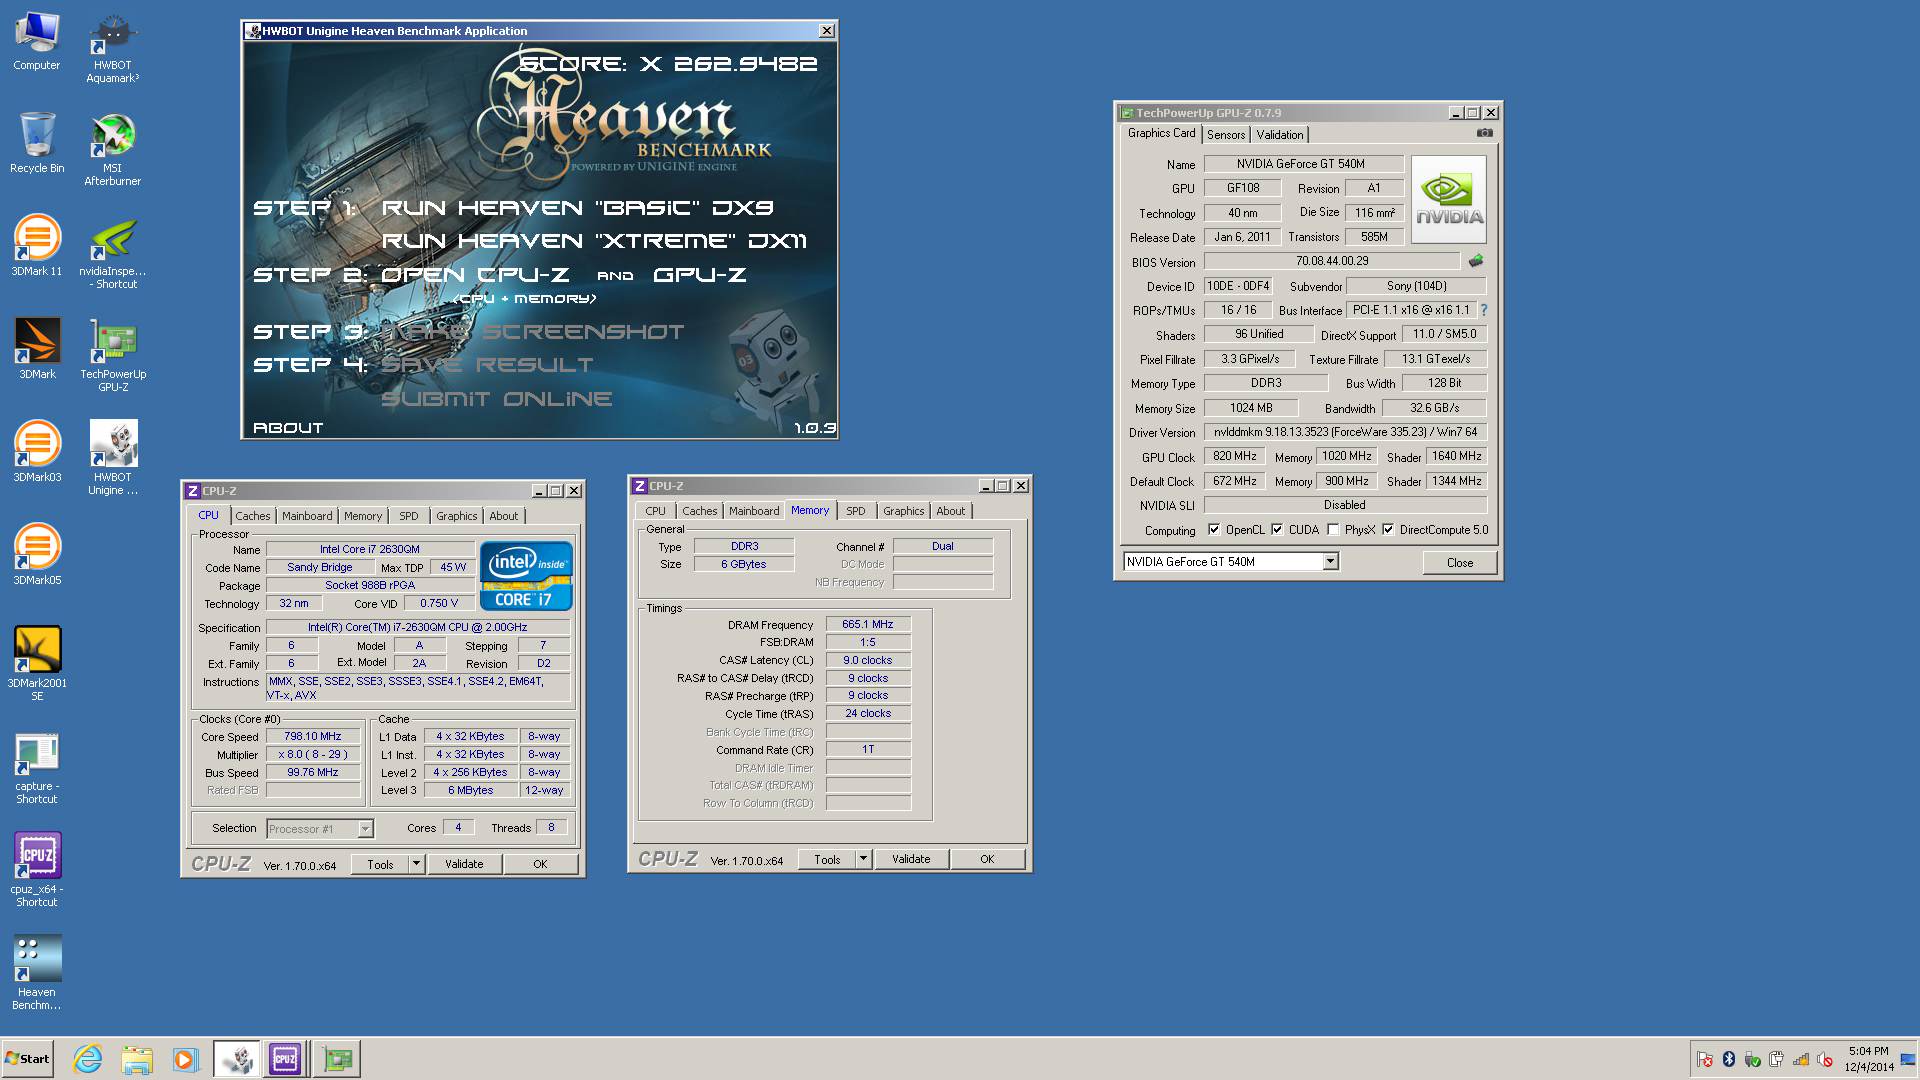Launch MSI Afterburner from the desktop
The image size is (1920, 1080).
(x=113, y=150)
